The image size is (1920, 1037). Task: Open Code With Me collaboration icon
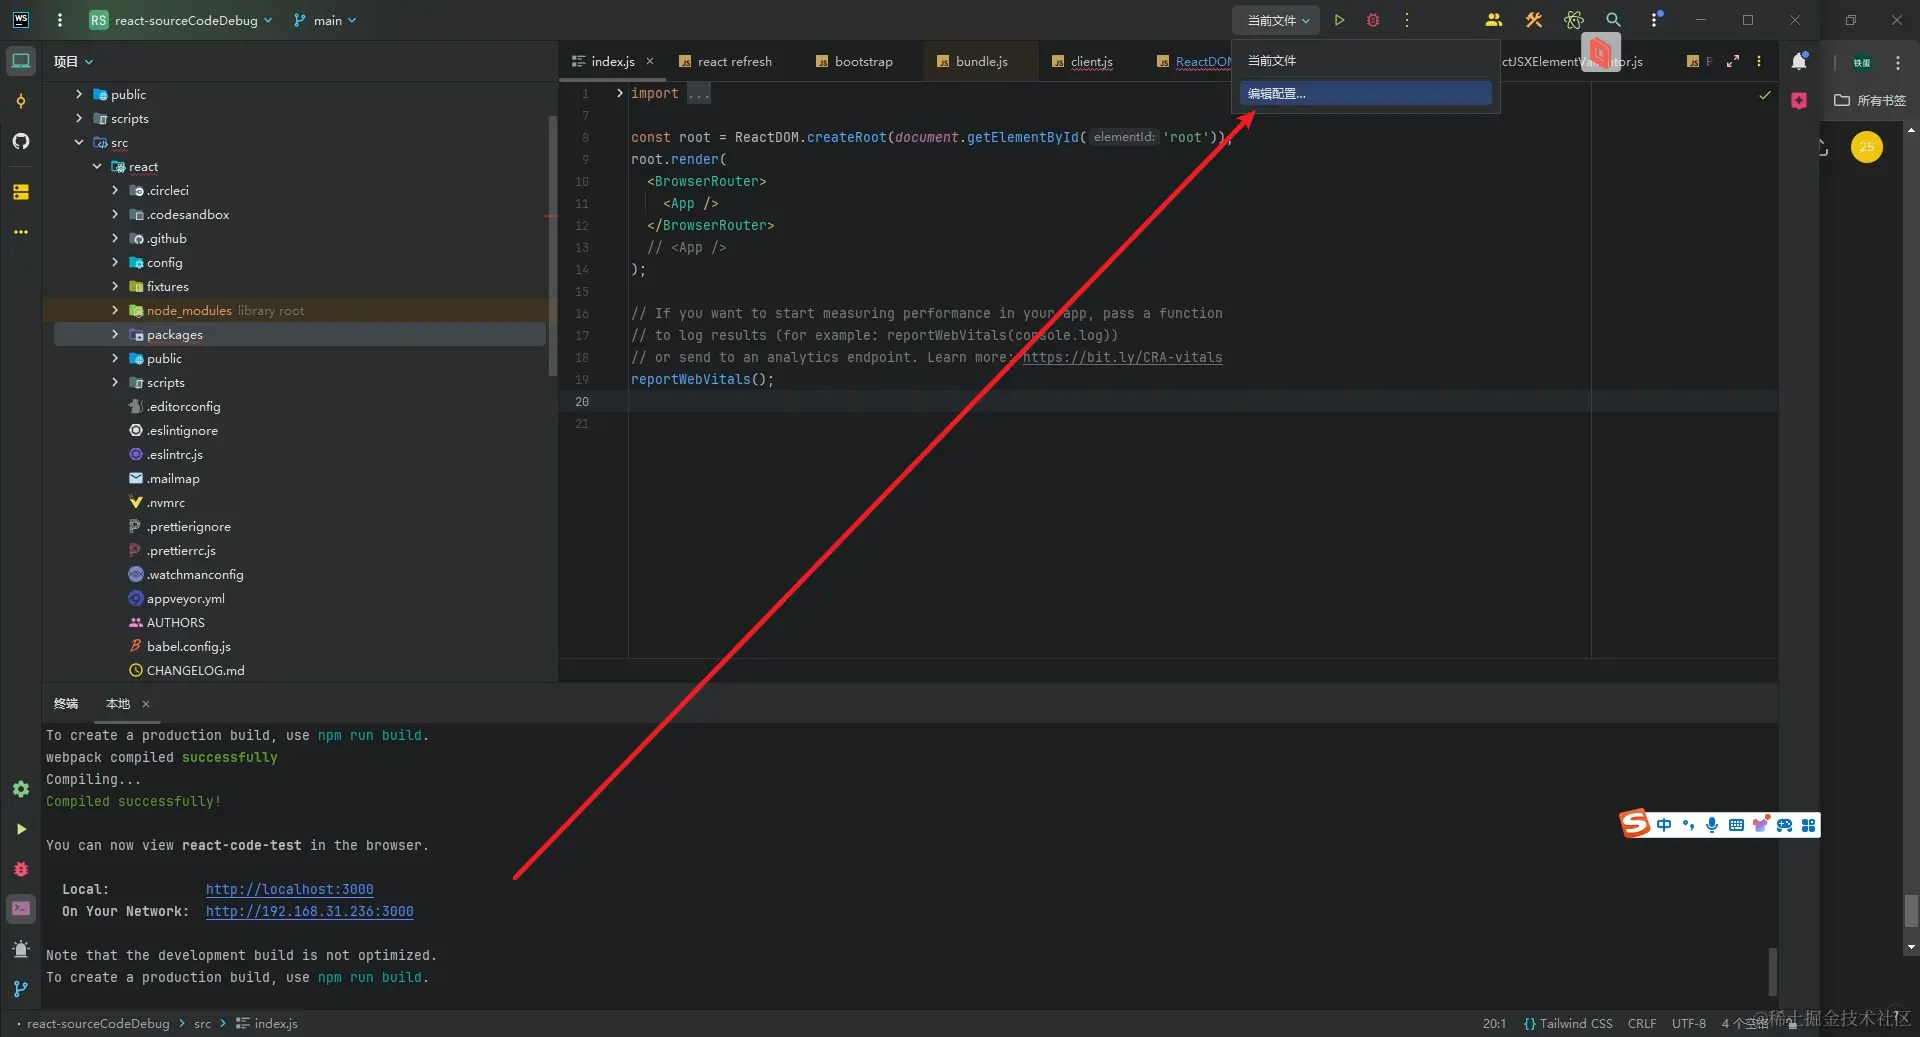(1494, 20)
